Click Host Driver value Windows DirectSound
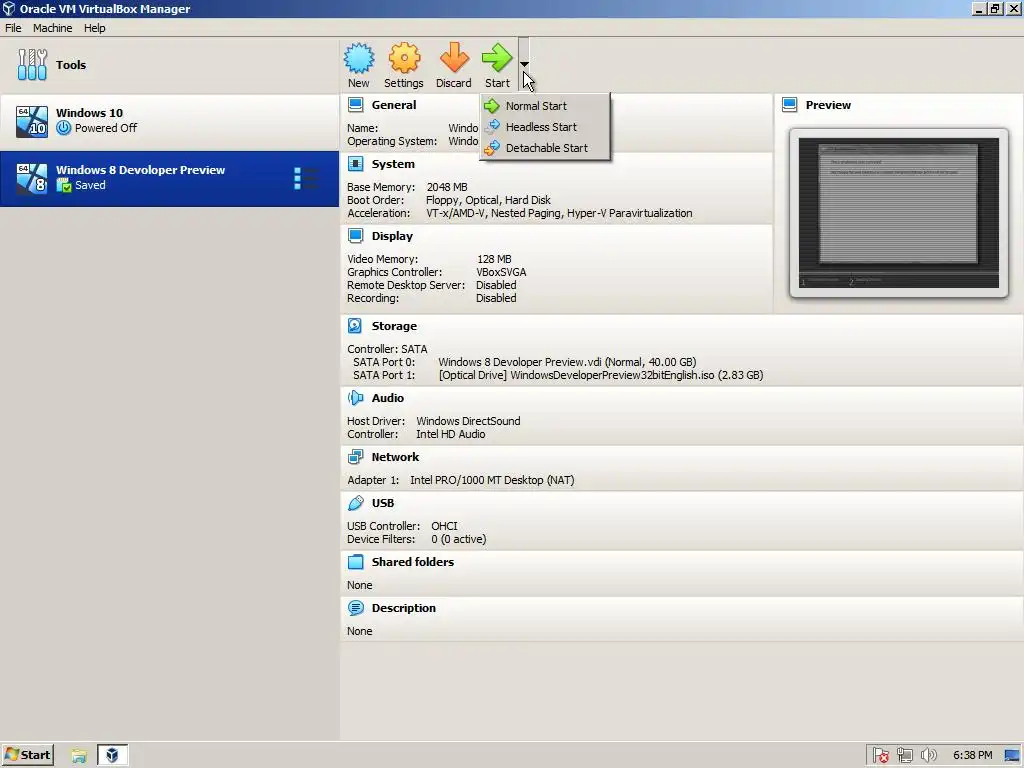Image resolution: width=1024 pixels, height=768 pixels. click(468, 421)
